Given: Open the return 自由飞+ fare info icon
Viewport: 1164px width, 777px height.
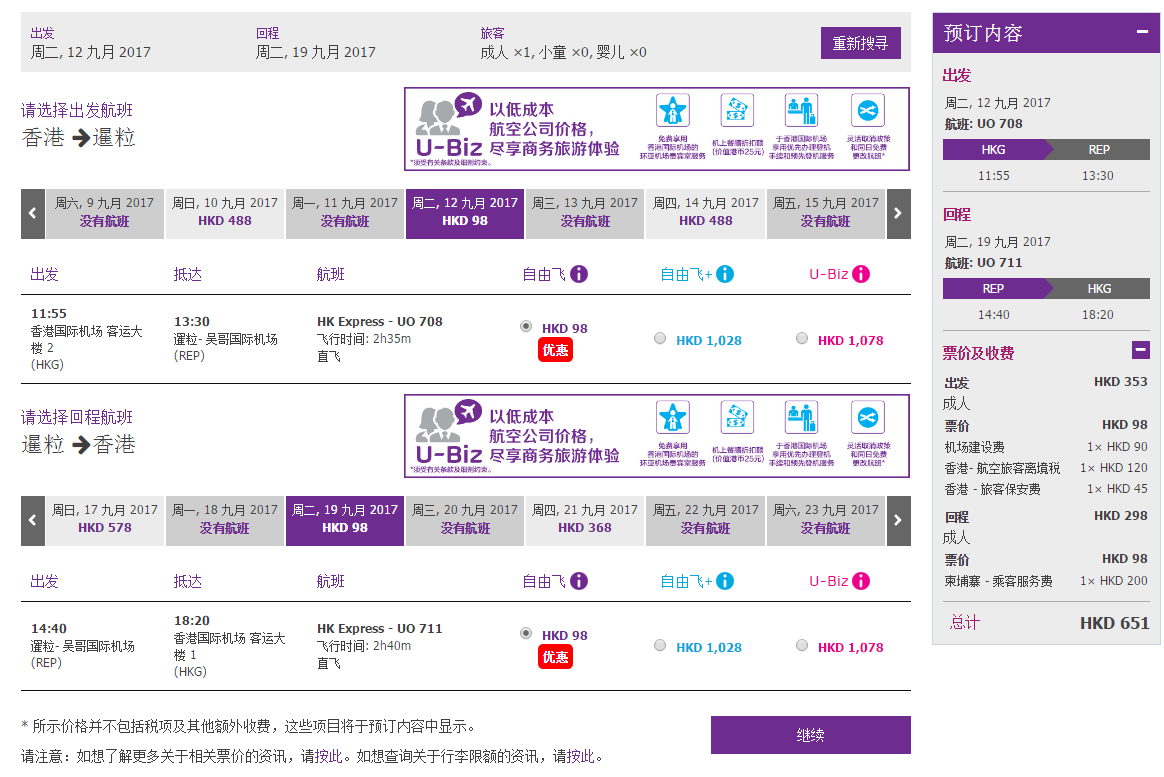Looking at the screenshot, I should pyautogui.click(x=725, y=581).
